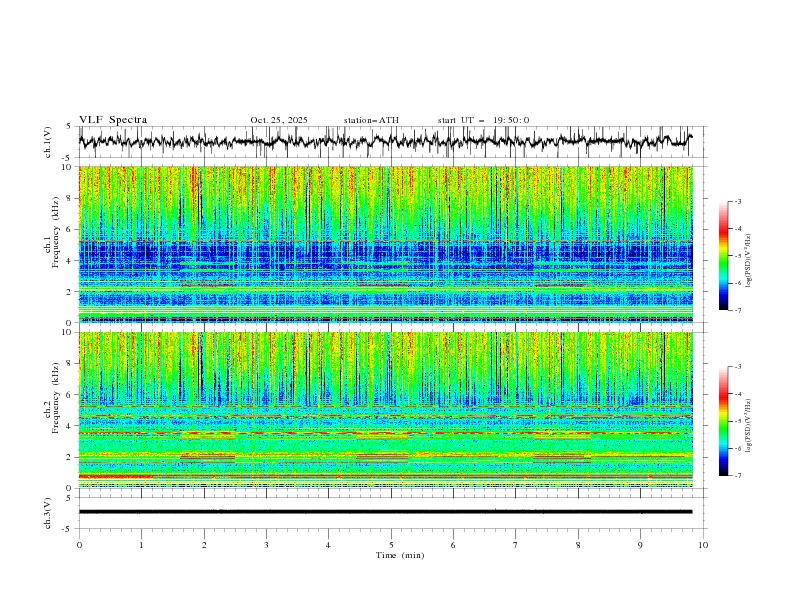Click the 'station=ATH' label

pyautogui.click(x=371, y=120)
